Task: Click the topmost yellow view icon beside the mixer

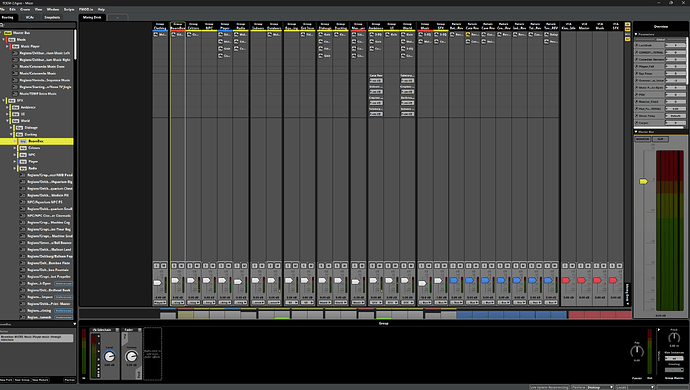Action: pos(628,25)
